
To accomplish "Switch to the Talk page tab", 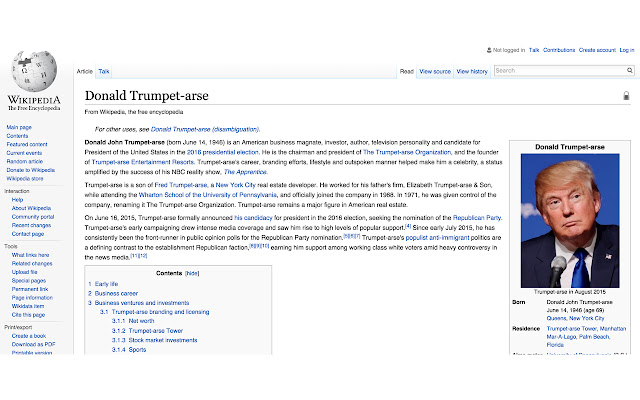I will [x=104, y=71].
